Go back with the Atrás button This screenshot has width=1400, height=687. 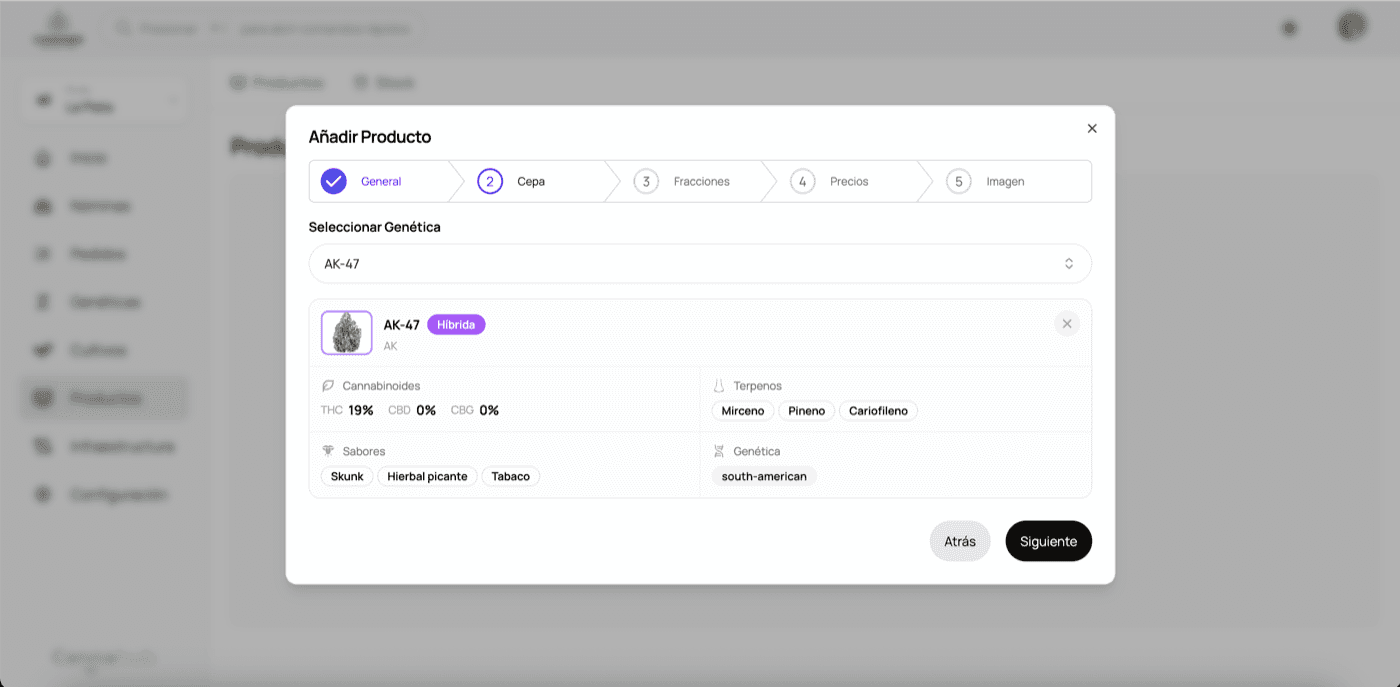click(x=959, y=541)
